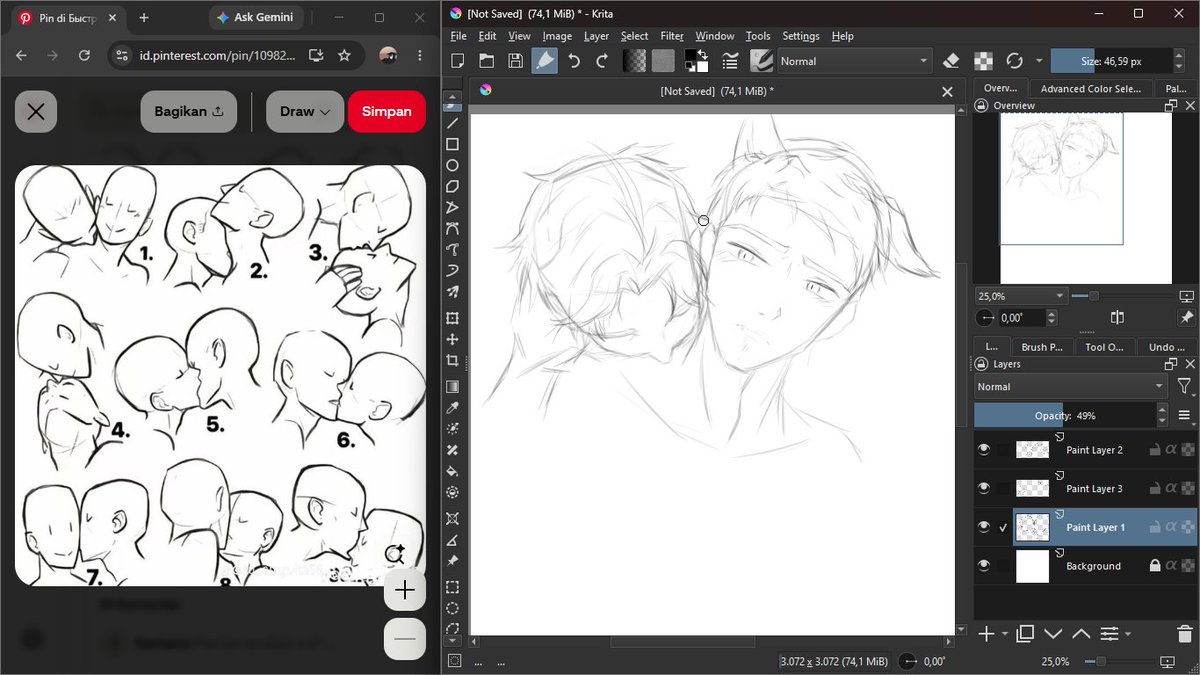Click Simpan button on Pinterest
The width and height of the screenshot is (1200, 675).
[387, 112]
